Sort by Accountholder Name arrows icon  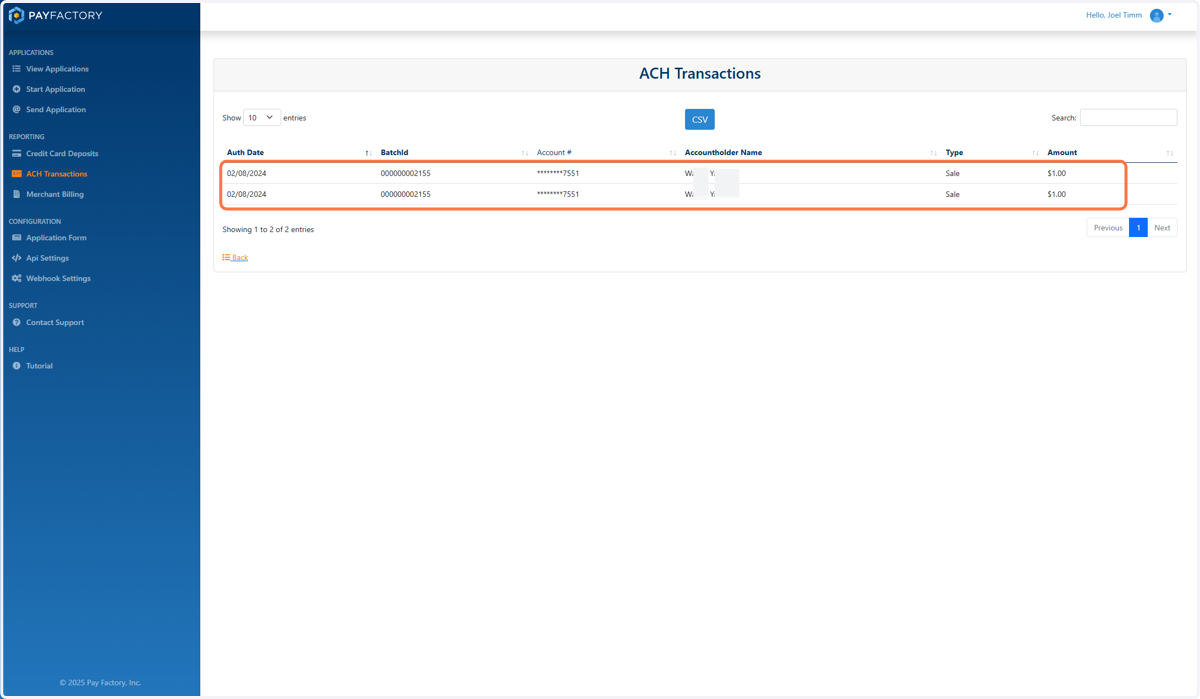[x=933, y=153]
